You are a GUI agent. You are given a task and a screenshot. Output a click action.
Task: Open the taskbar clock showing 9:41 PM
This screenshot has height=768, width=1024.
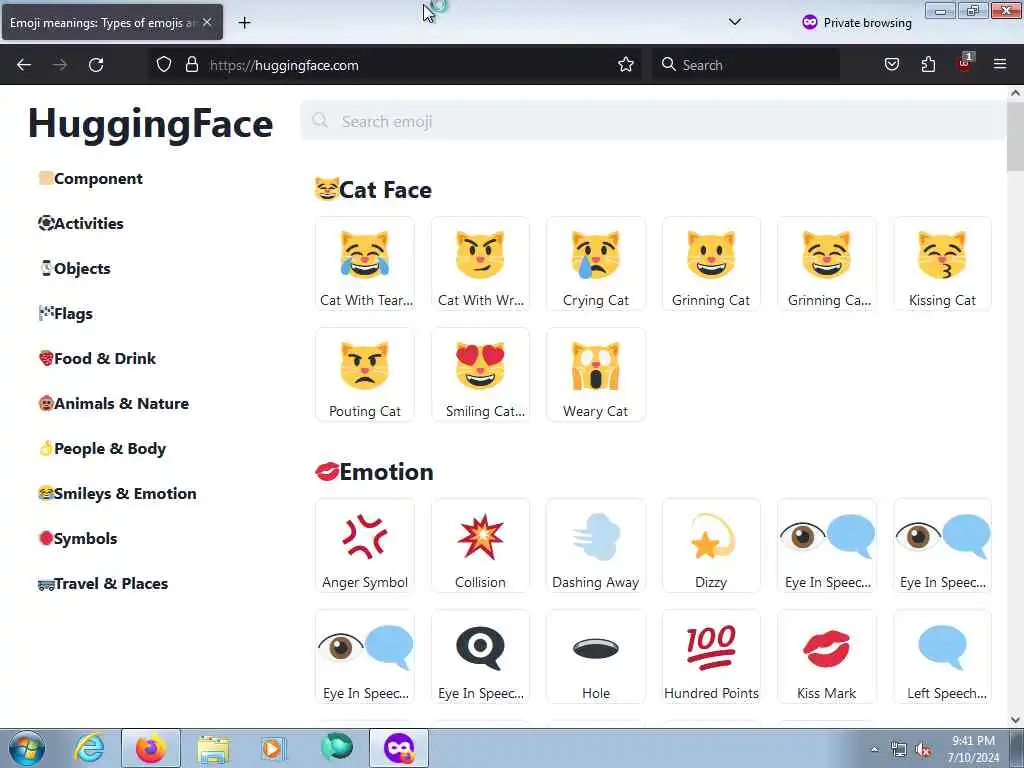point(974,749)
